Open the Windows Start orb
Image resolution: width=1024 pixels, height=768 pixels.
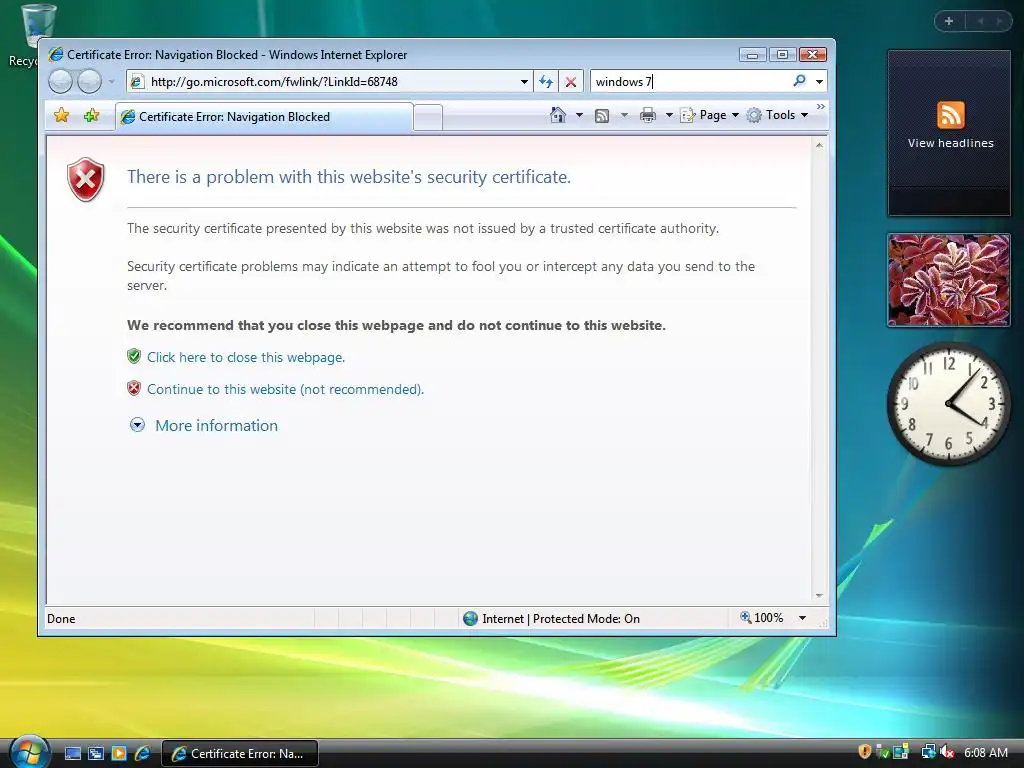[29, 752]
